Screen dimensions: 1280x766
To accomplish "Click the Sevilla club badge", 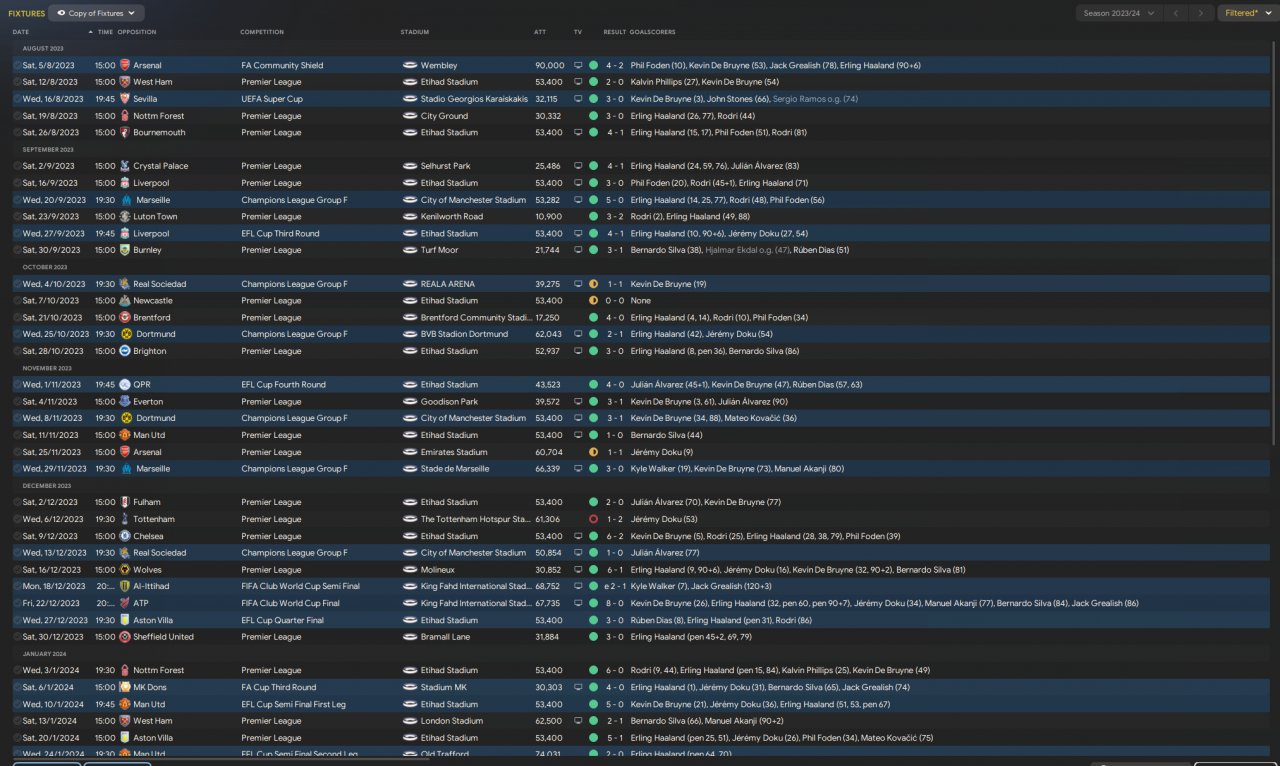I will 125,99.
